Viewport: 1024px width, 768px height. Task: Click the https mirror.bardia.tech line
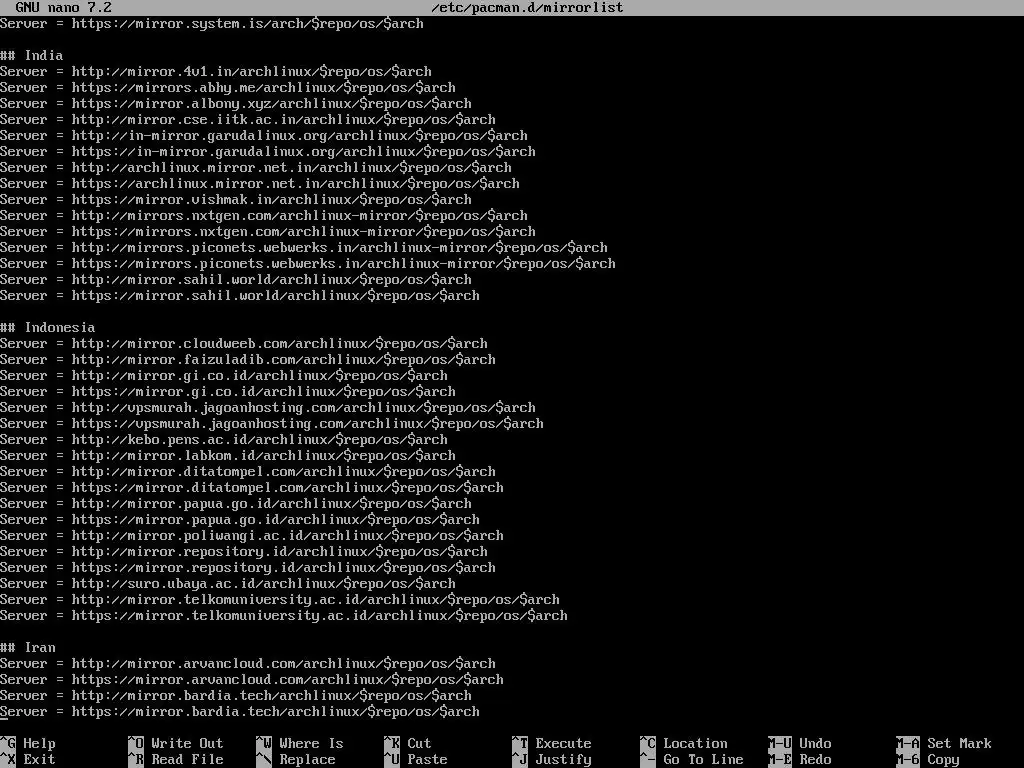240,711
